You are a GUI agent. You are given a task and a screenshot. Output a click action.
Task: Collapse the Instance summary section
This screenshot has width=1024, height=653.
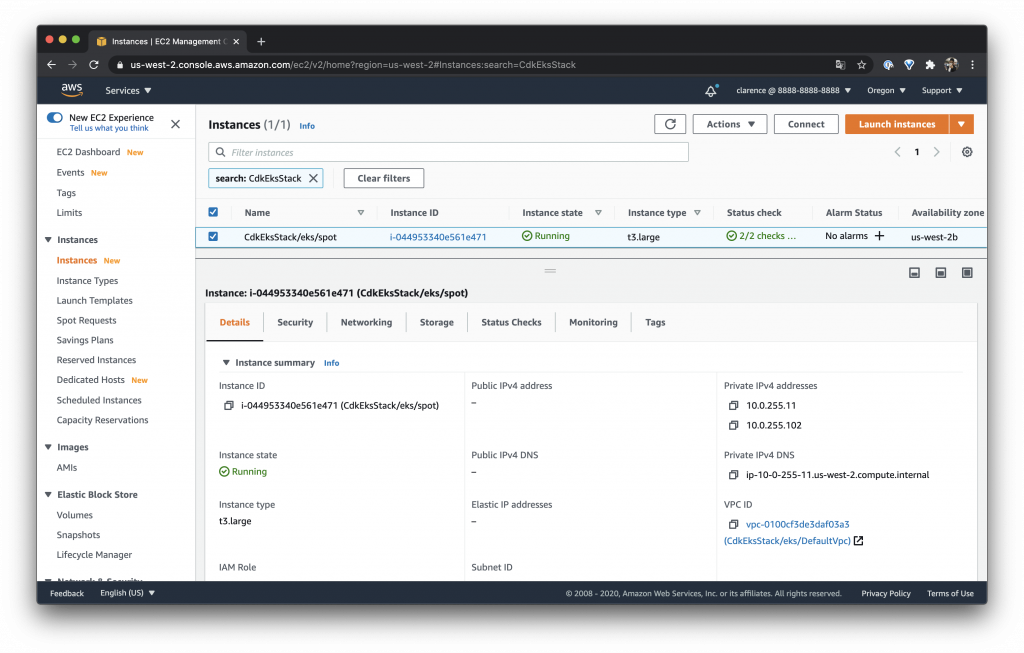[x=226, y=362]
